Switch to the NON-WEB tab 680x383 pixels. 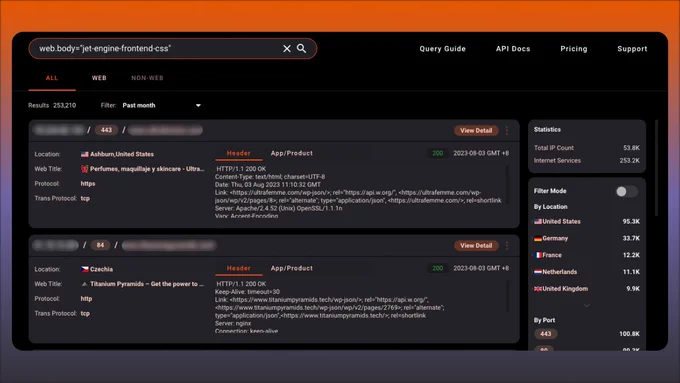click(x=147, y=78)
